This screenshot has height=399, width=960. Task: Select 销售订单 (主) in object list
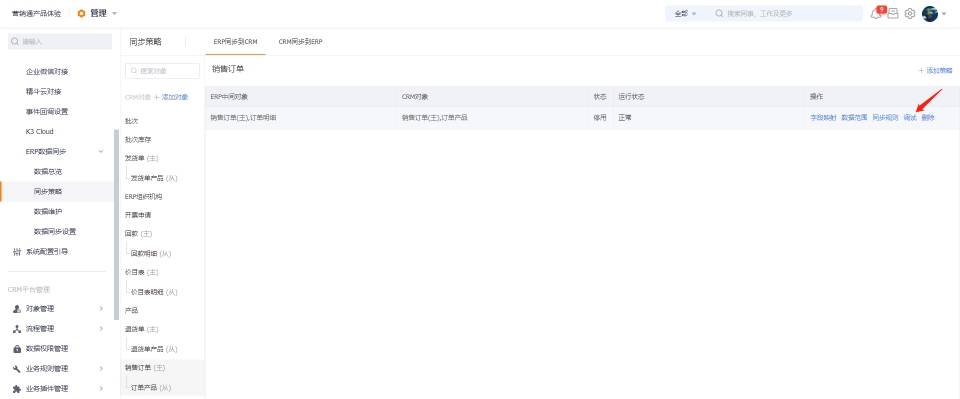point(145,368)
